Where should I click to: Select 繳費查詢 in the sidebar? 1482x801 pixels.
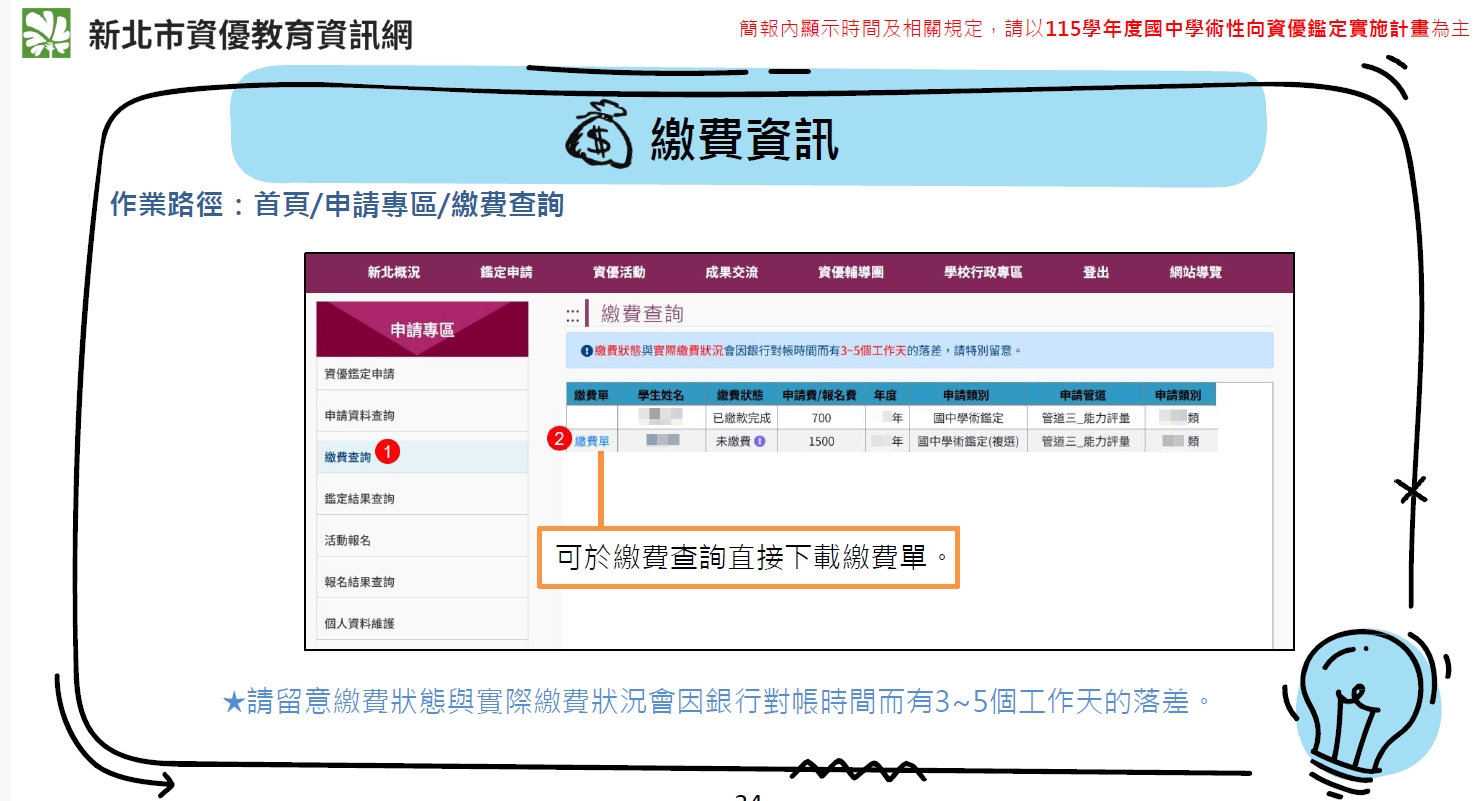point(347,457)
